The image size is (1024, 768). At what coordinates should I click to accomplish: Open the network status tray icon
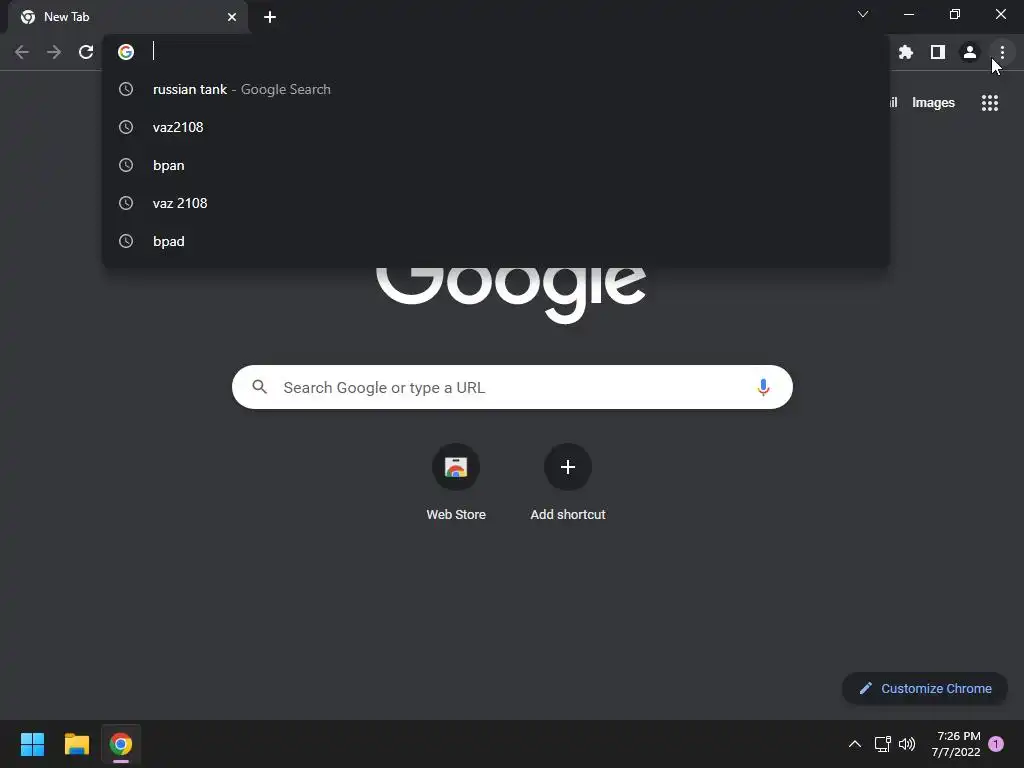(882, 744)
